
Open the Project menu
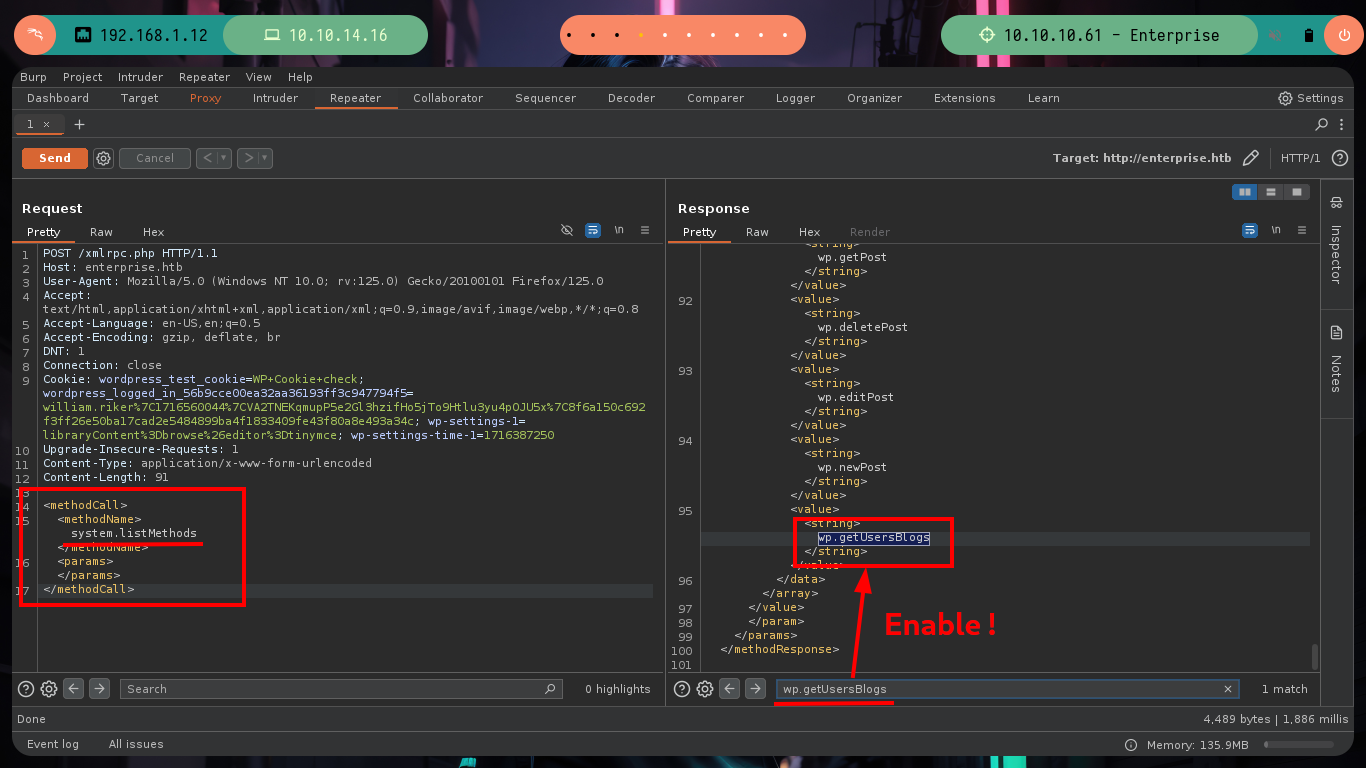click(83, 77)
